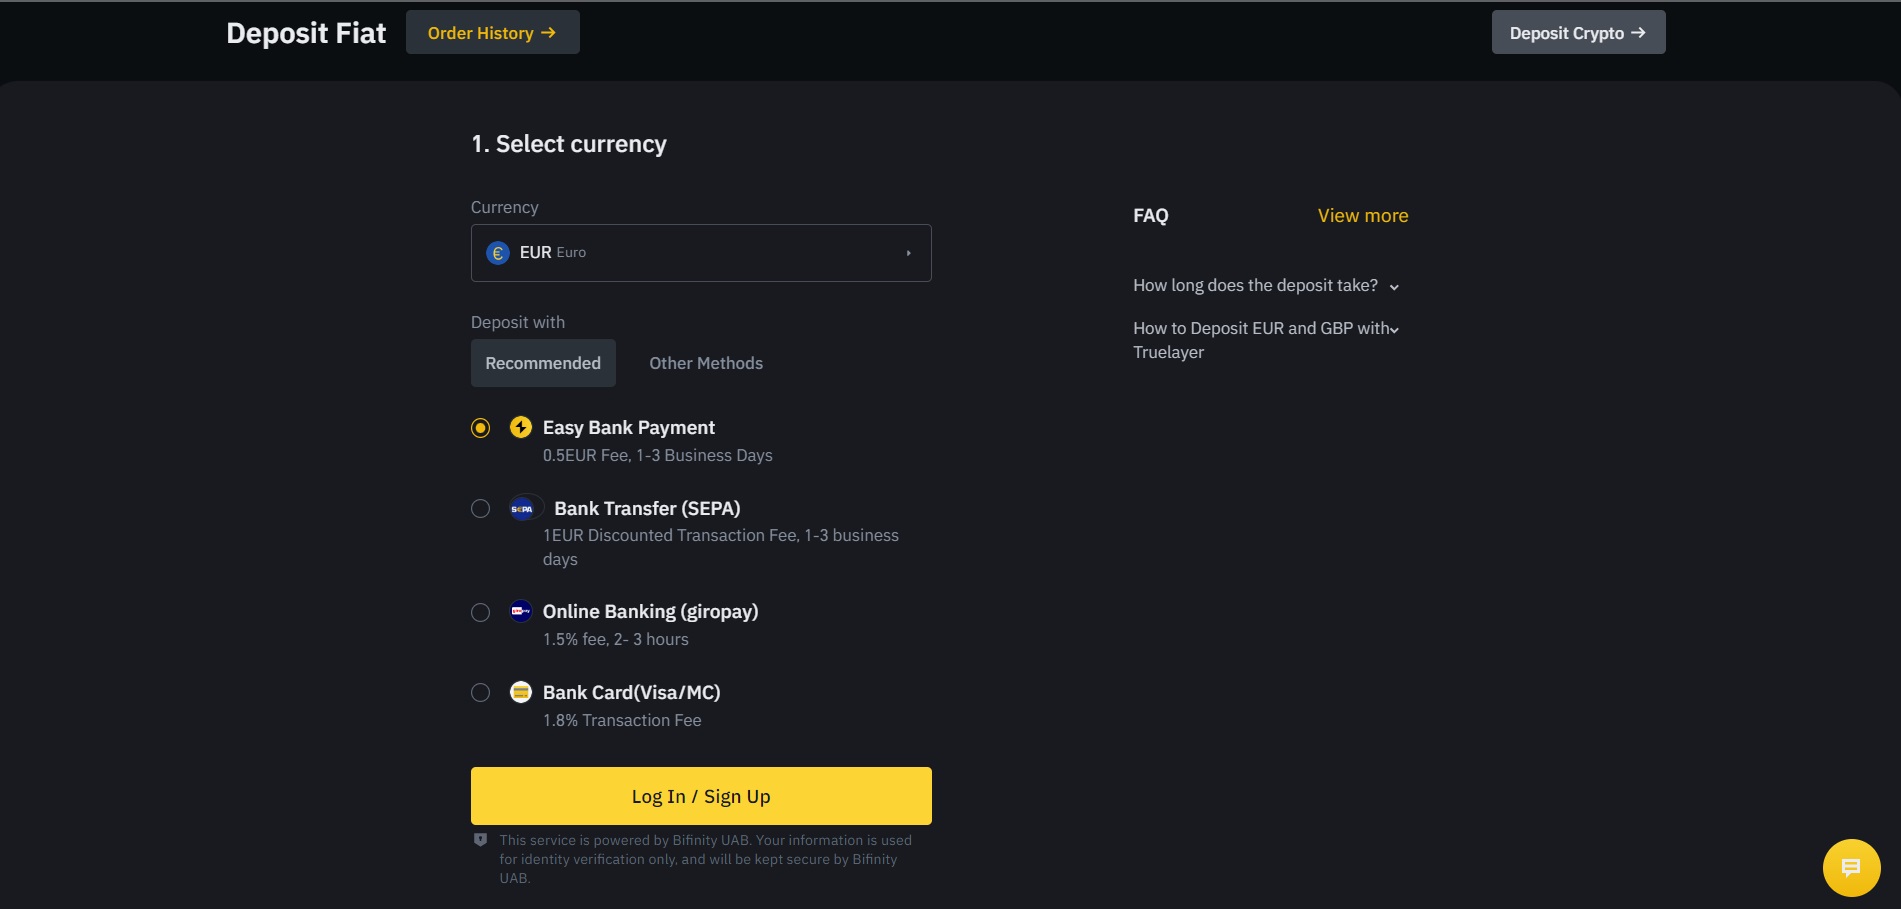Open Order History
Viewport: 1901px width, 909px height.
pyautogui.click(x=492, y=33)
